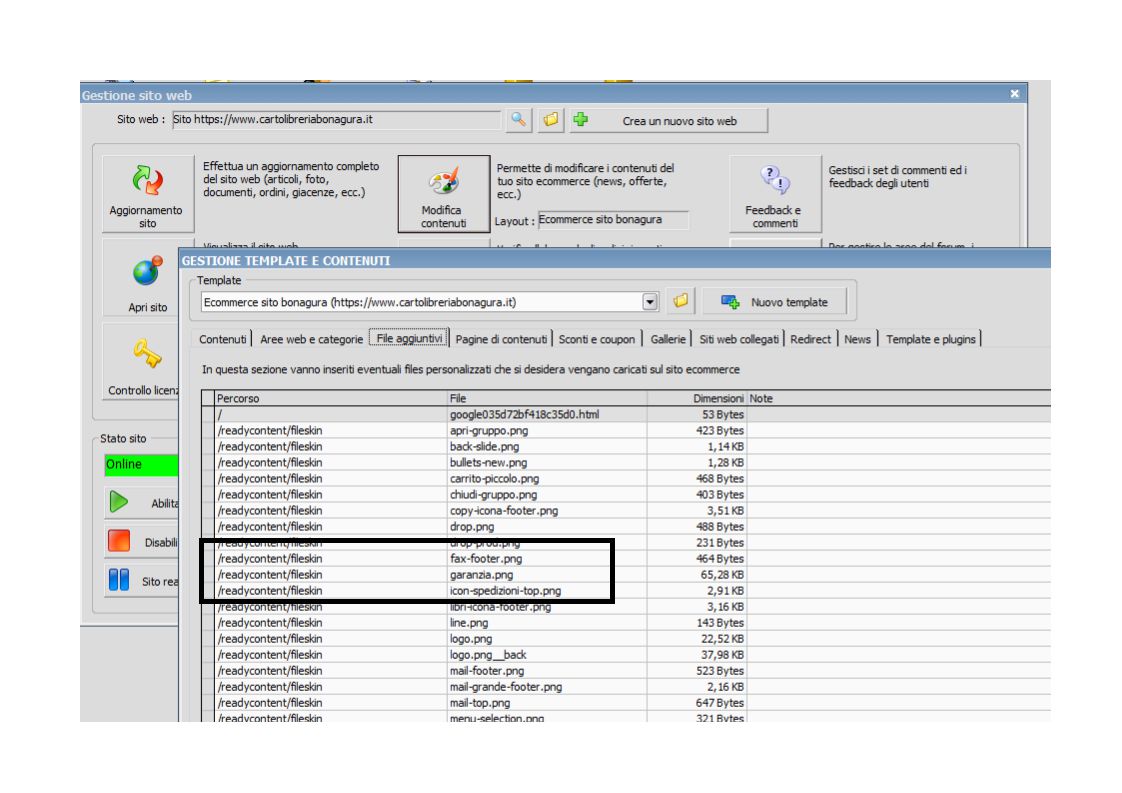Sort by the Dimensioni column header
The height and width of the screenshot is (793, 1122).
point(697,399)
